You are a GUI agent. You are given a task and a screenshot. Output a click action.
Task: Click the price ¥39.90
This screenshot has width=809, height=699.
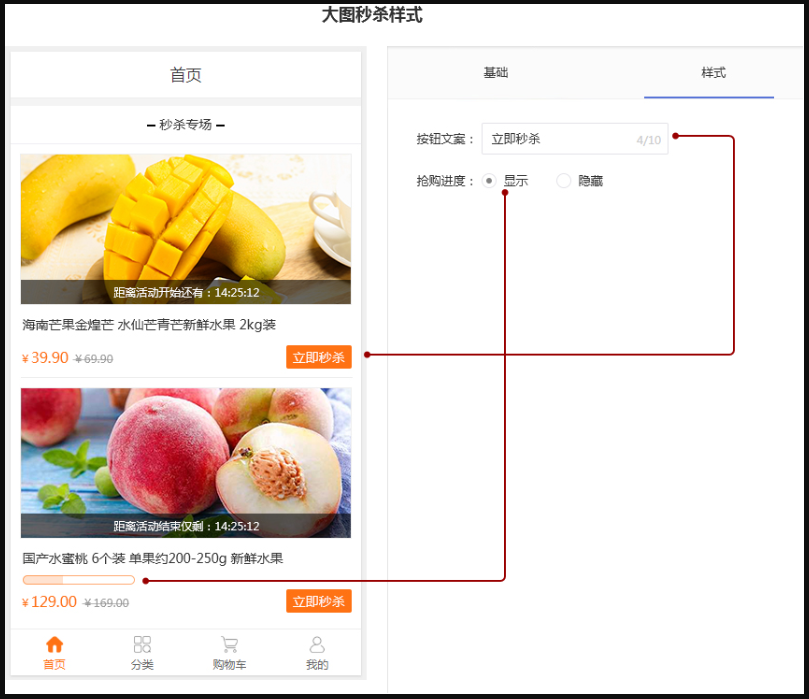pyautogui.click(x=45, y=357)
